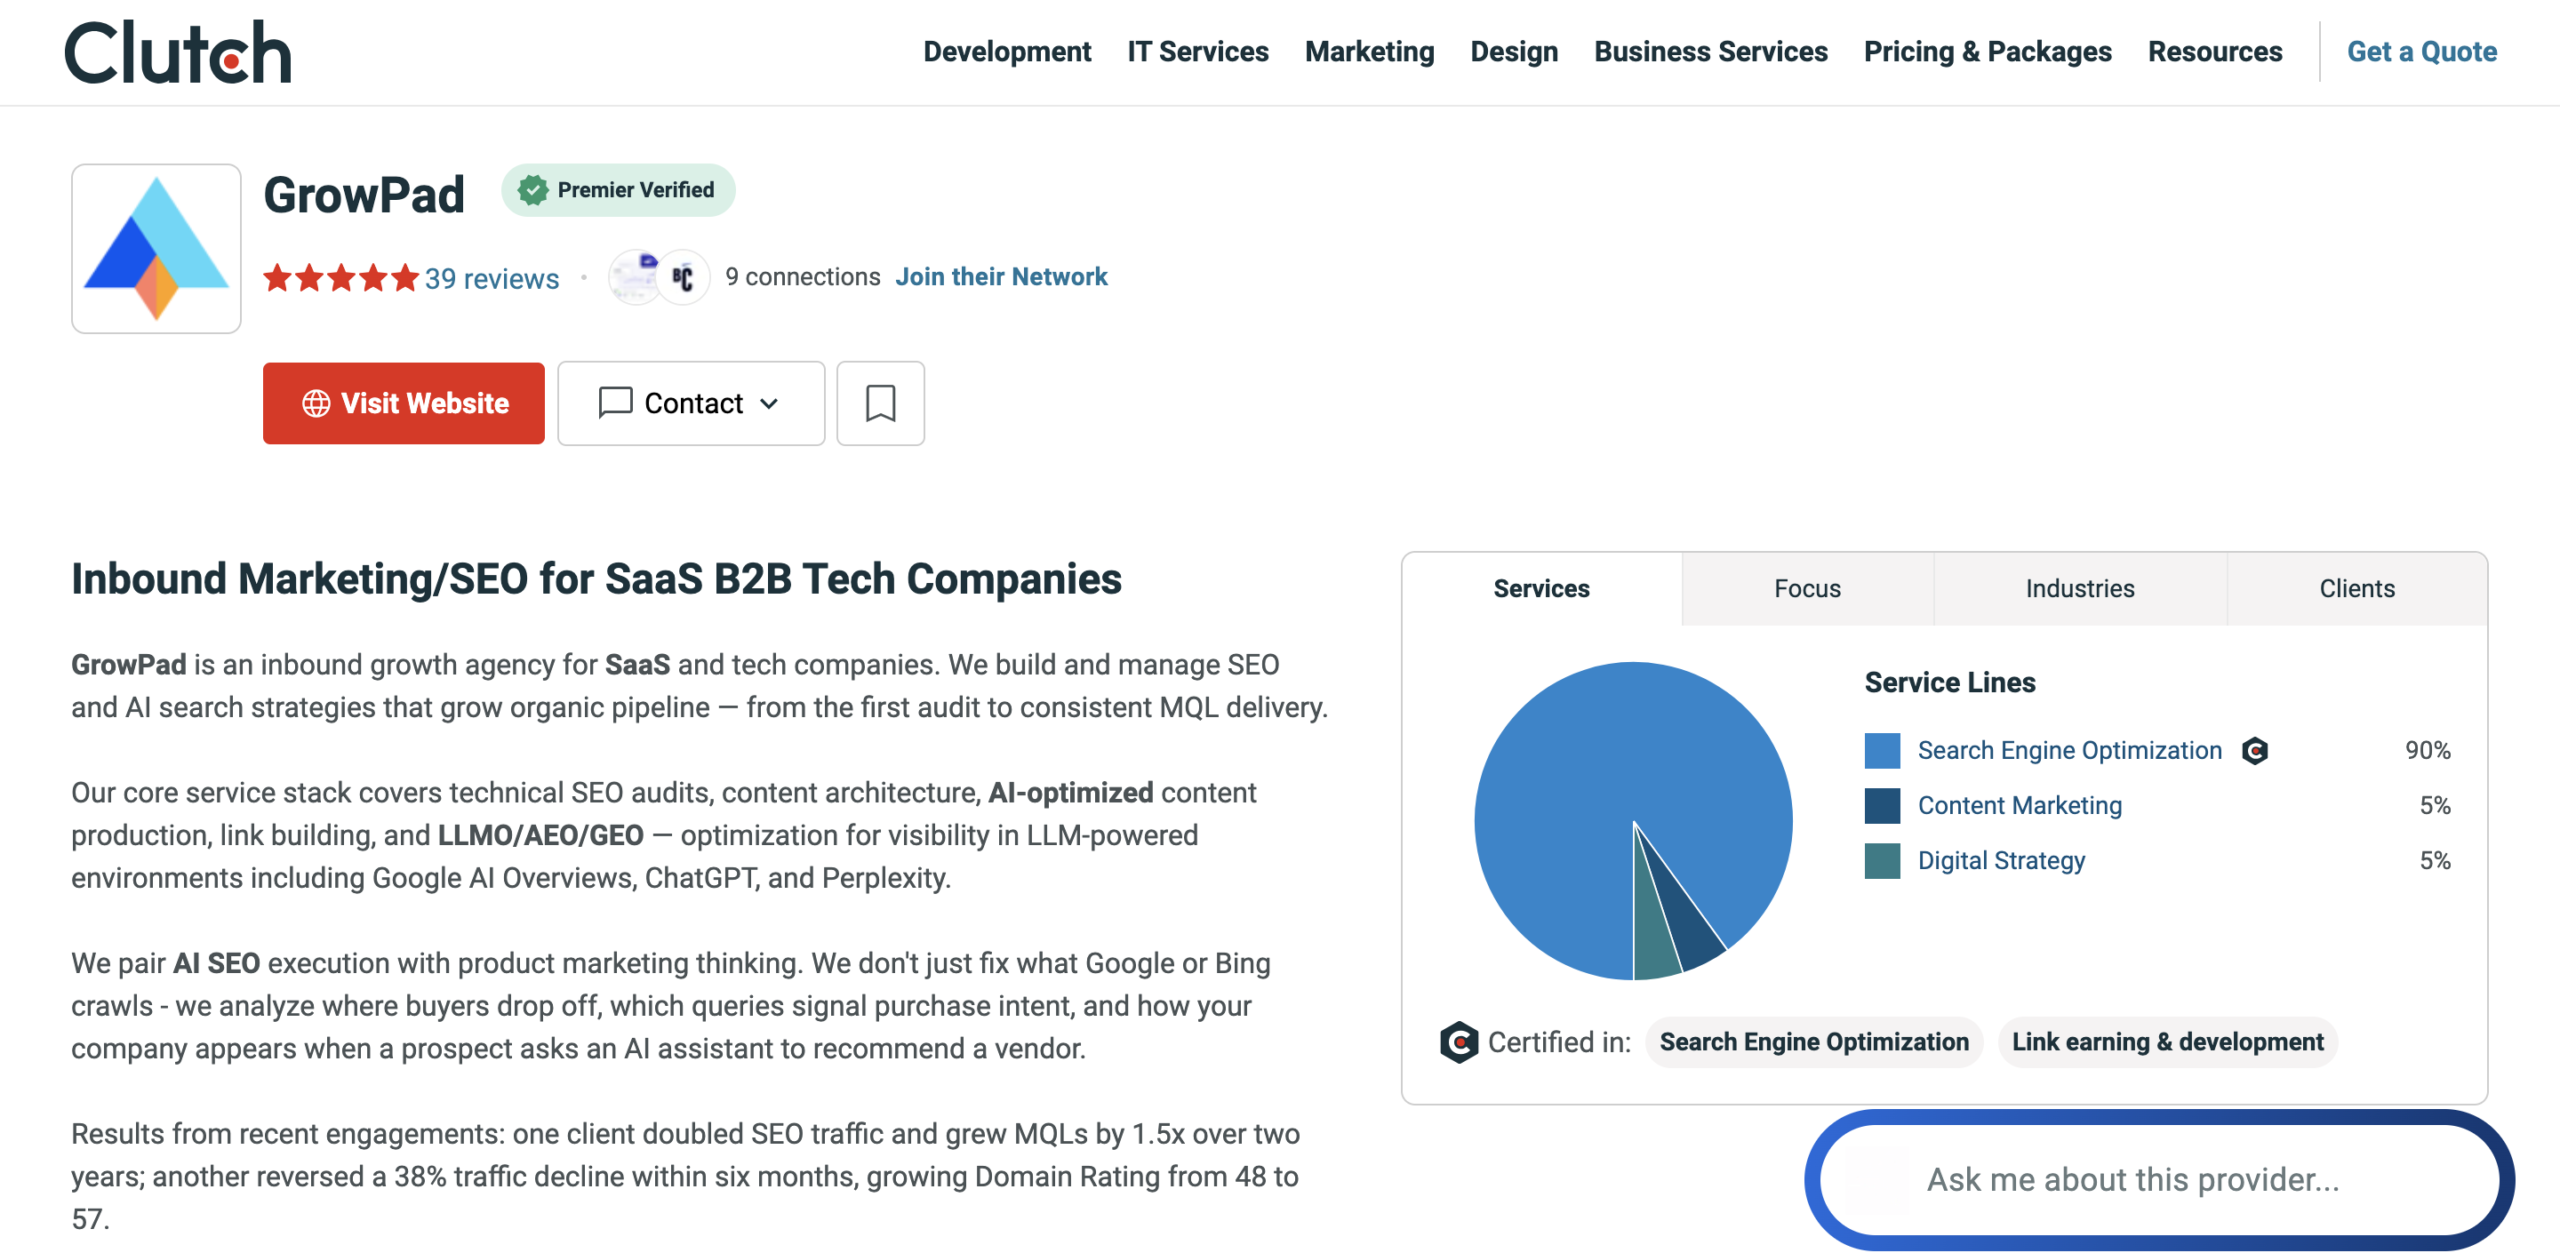Open the Marketing menu
Viewport: 2560px width, 1253px height.
1369,52
